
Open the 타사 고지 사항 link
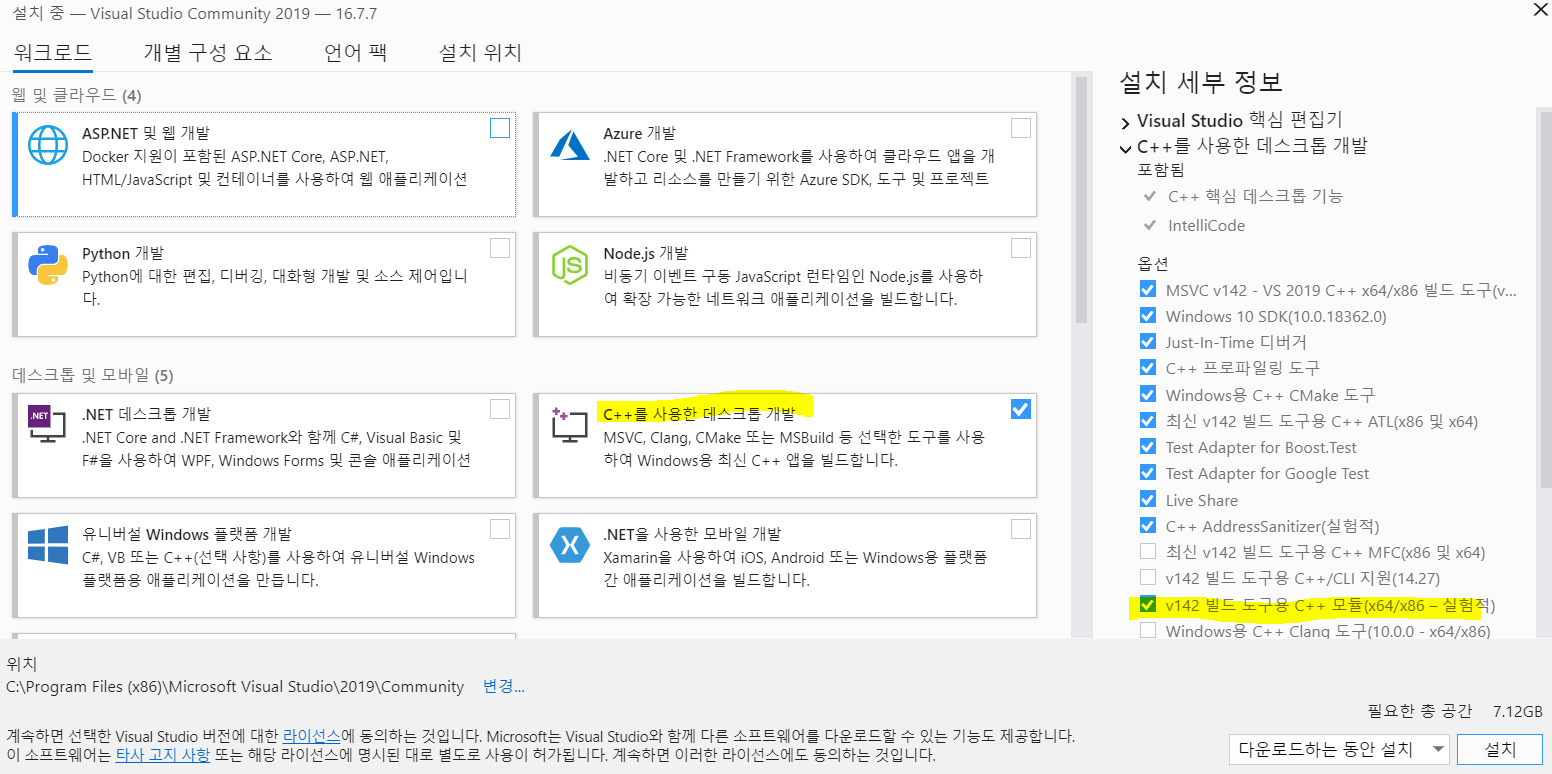tap(163, 755)
